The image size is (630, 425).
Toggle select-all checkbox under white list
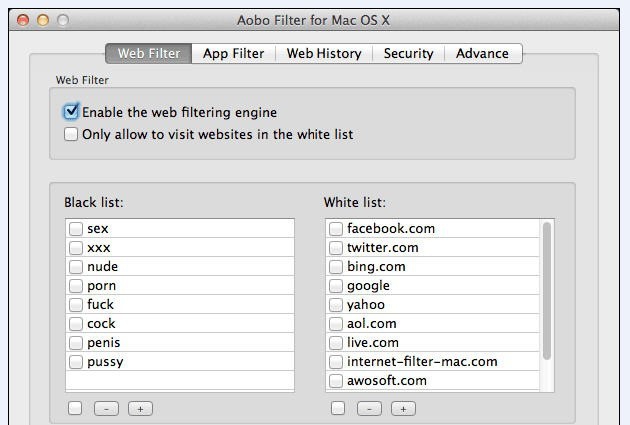pyautogui.click(x=338, y=408)
